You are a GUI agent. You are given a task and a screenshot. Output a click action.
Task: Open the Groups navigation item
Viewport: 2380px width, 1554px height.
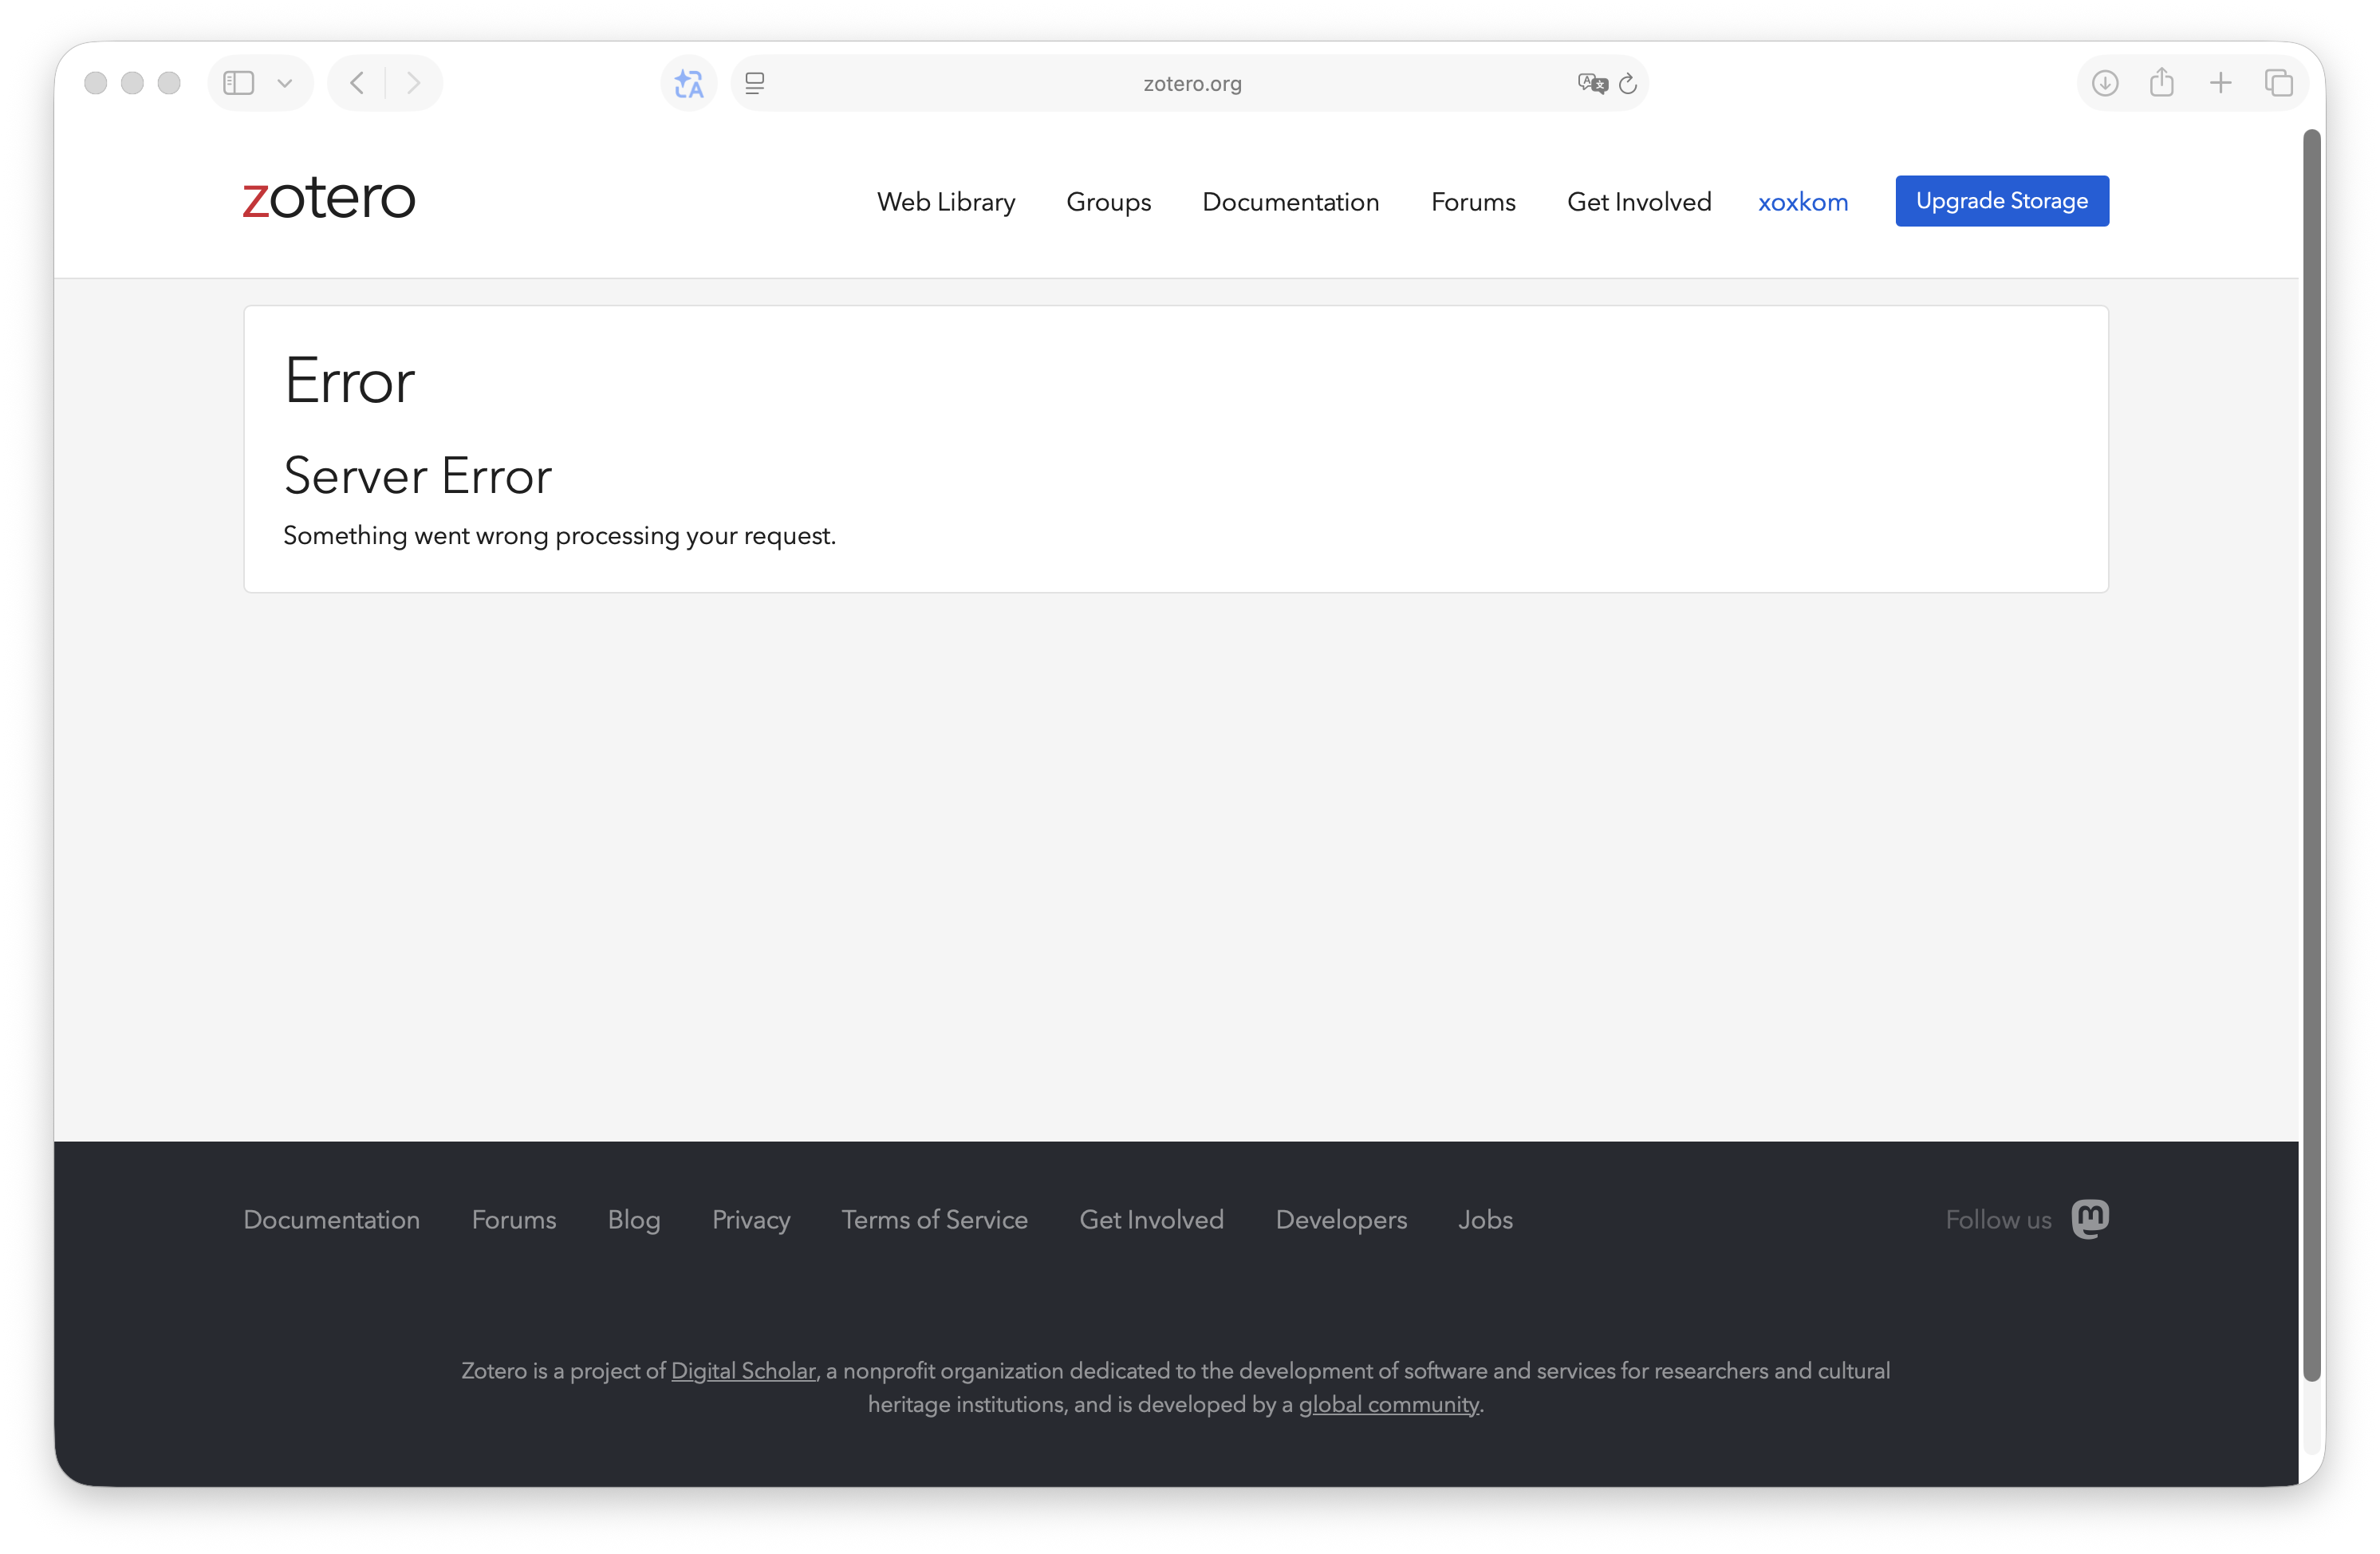[x=1108, y=202]
